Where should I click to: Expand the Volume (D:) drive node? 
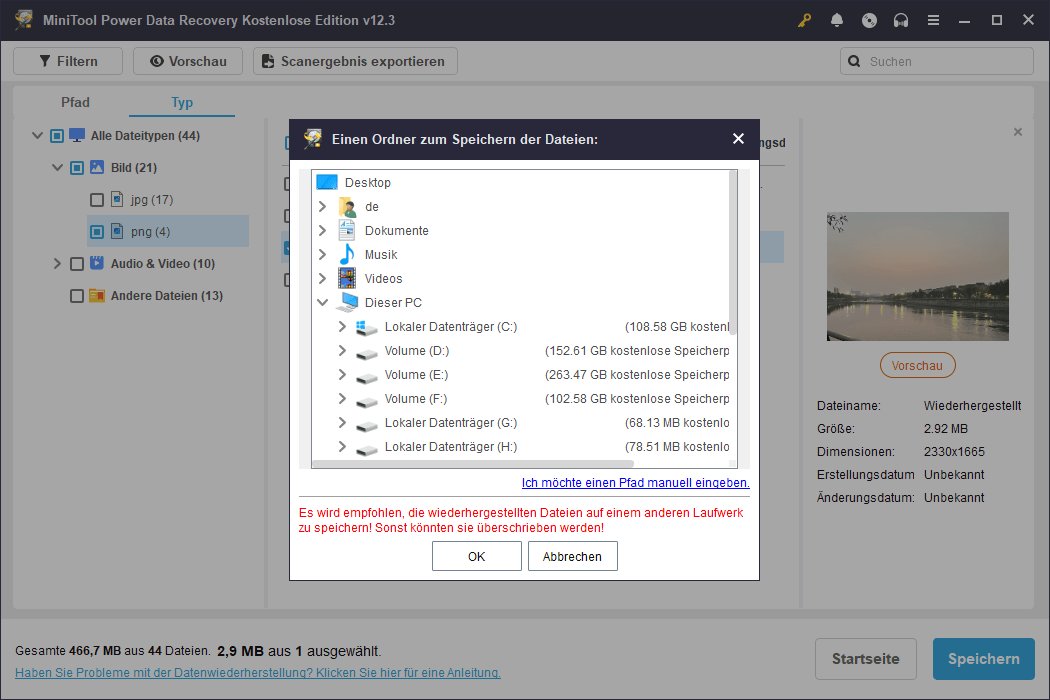pyautogui.click(x=342, y=350)
